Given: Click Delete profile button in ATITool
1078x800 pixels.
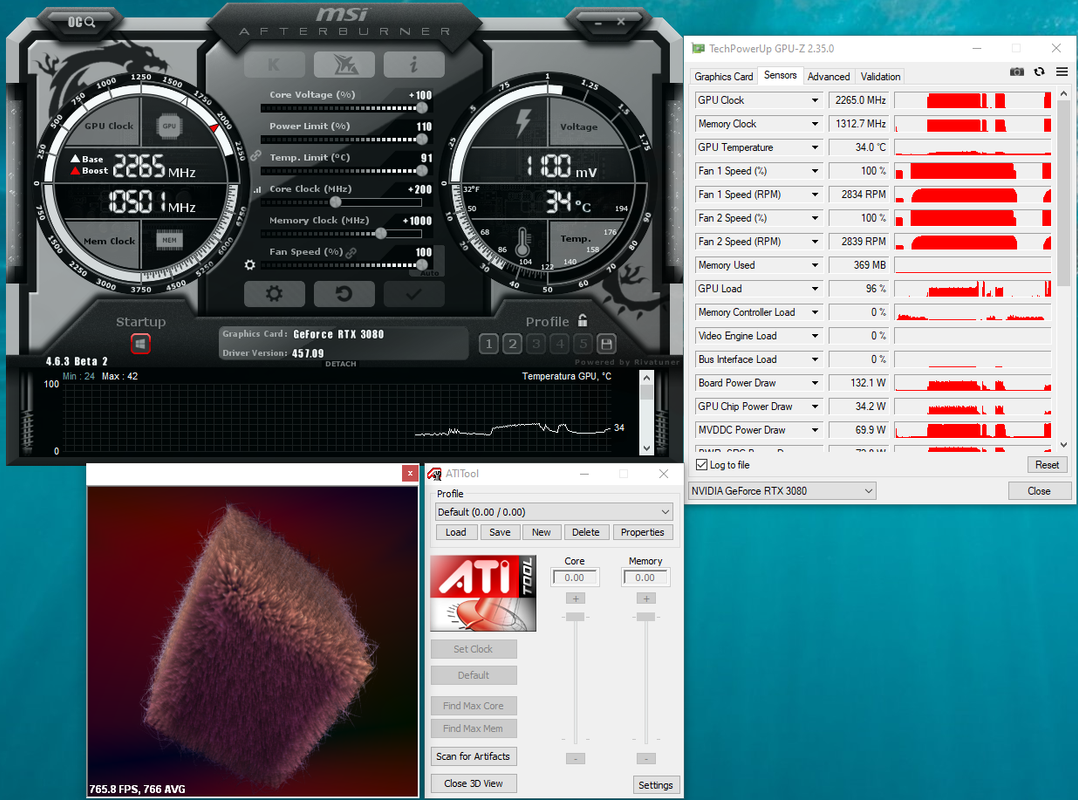Looking at the screenshot, I should pyautogui.click(x=586, y=532).
